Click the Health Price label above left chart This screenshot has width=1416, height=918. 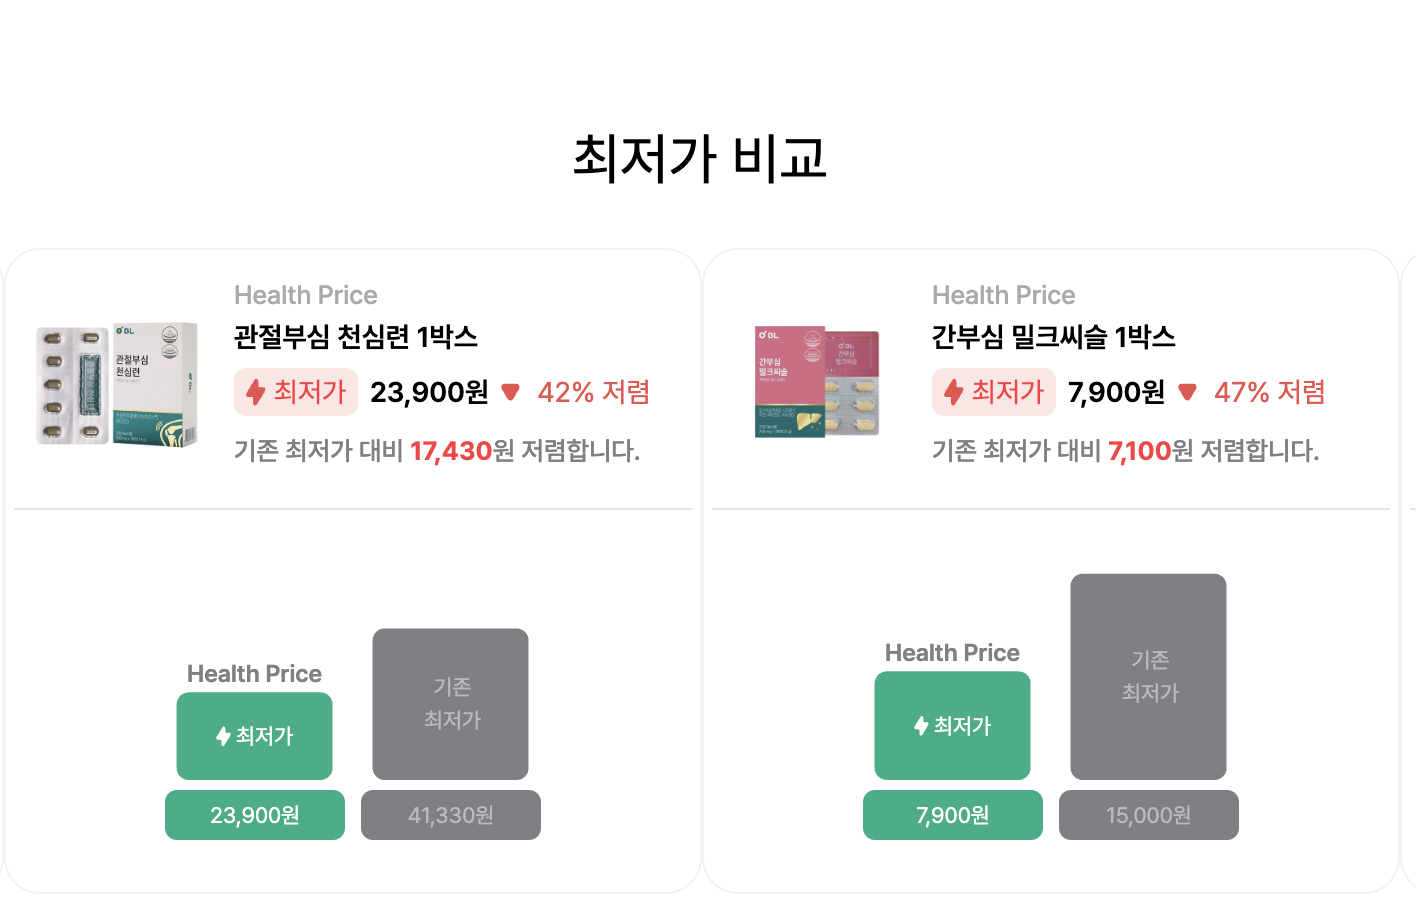pyautogui.click(x=254, y=673)
